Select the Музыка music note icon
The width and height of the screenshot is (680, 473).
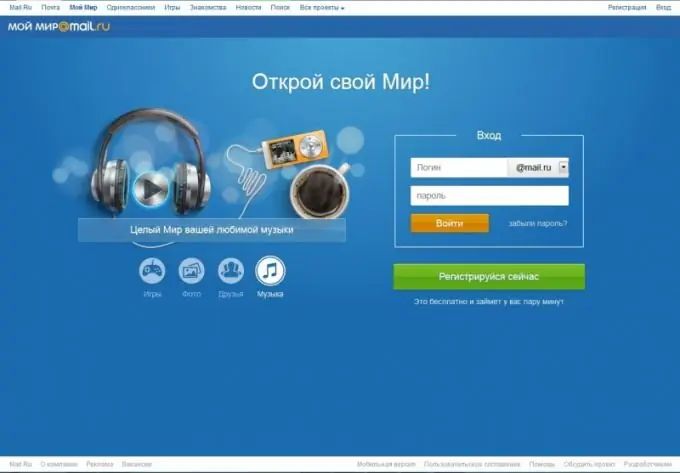(x=270, y=271)
